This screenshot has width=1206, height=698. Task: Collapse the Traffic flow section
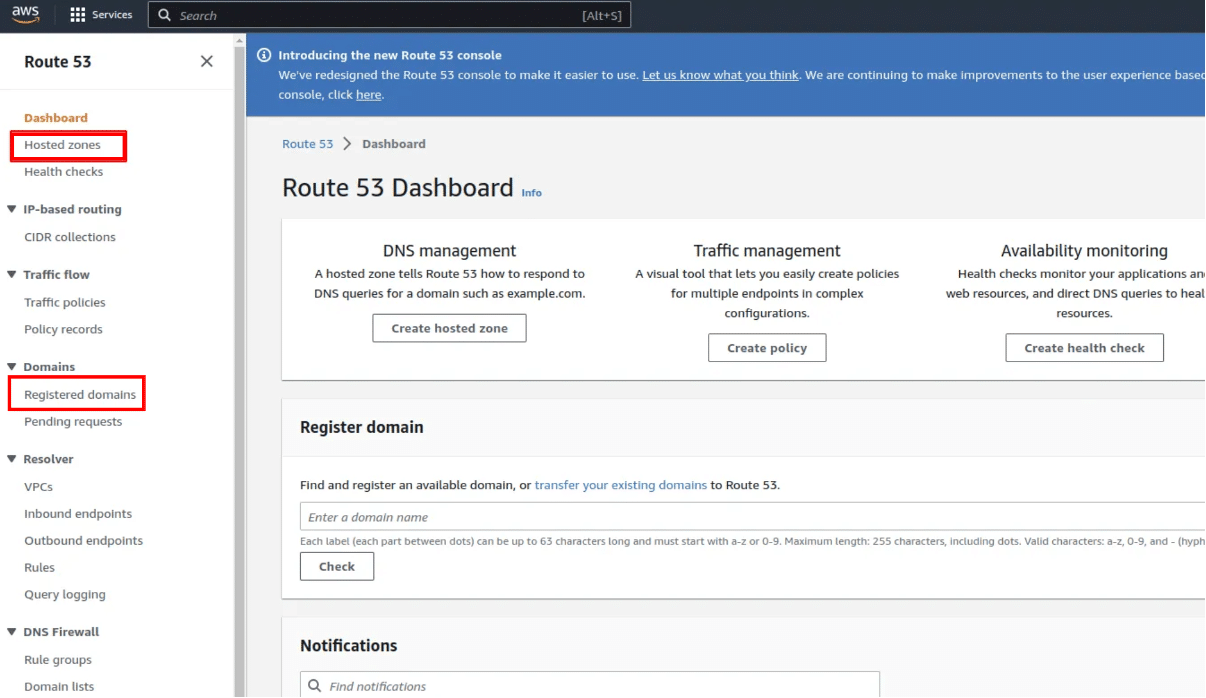[12, 274]
